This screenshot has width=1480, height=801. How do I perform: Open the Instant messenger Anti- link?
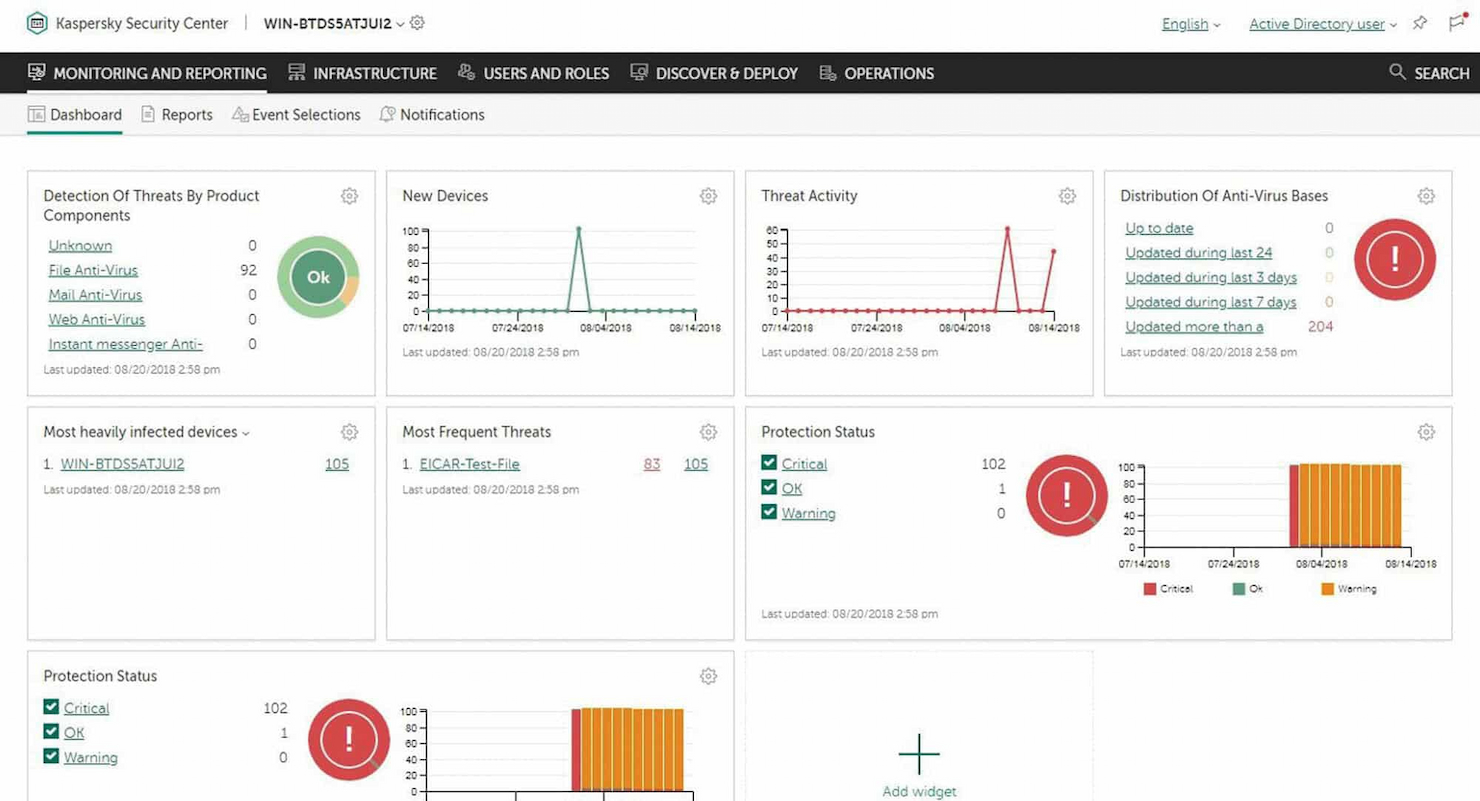[x=126, y=344]
